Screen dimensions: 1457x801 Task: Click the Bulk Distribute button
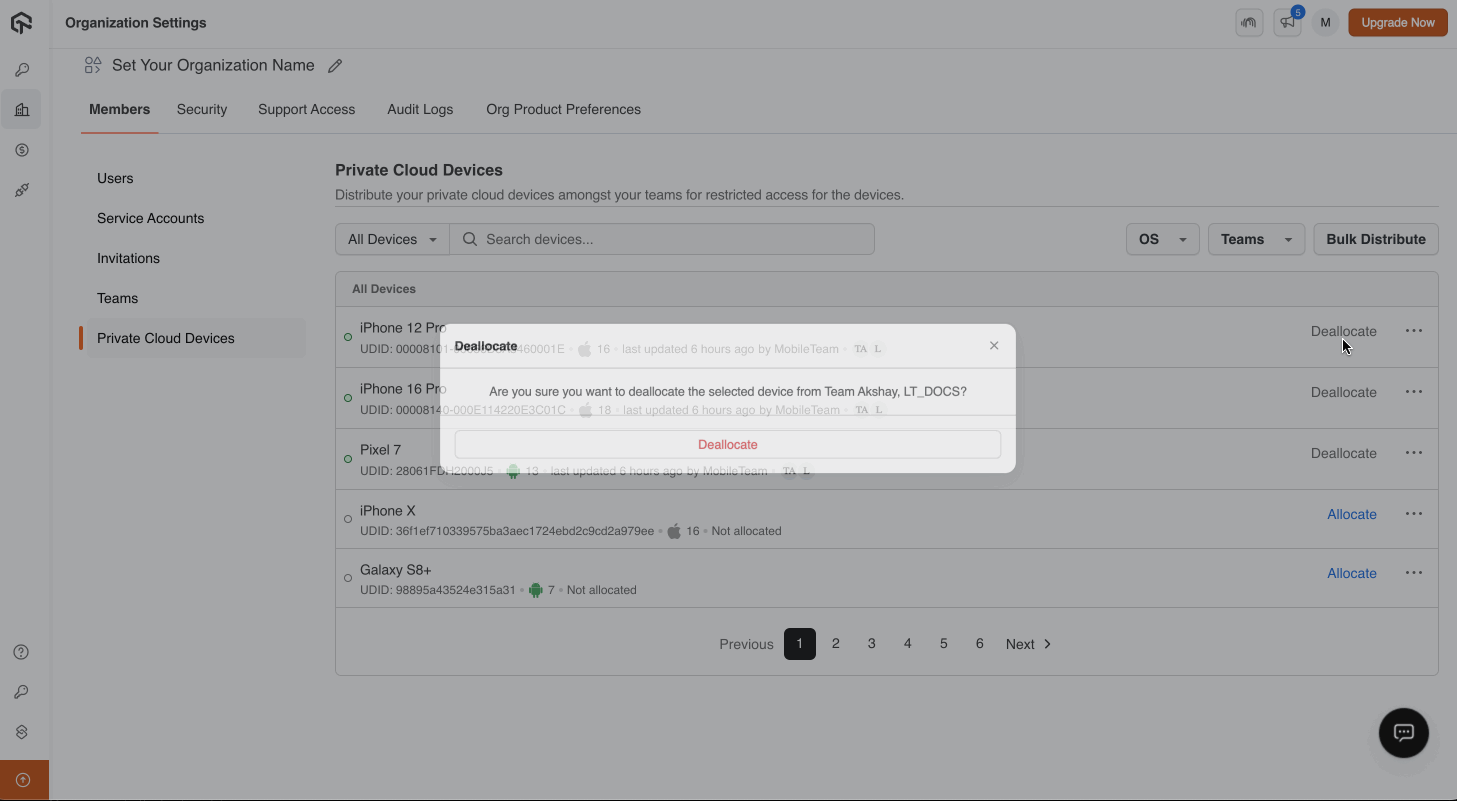[x=1375, y=239]
